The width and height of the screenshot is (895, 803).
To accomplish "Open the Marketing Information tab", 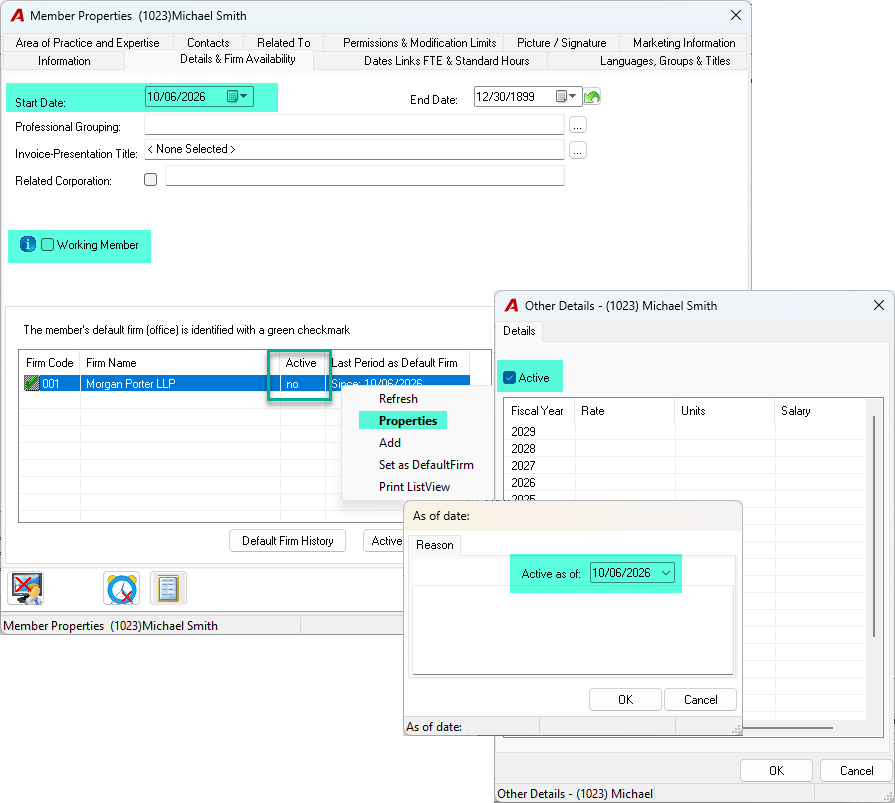I will (x=684, y=43).
